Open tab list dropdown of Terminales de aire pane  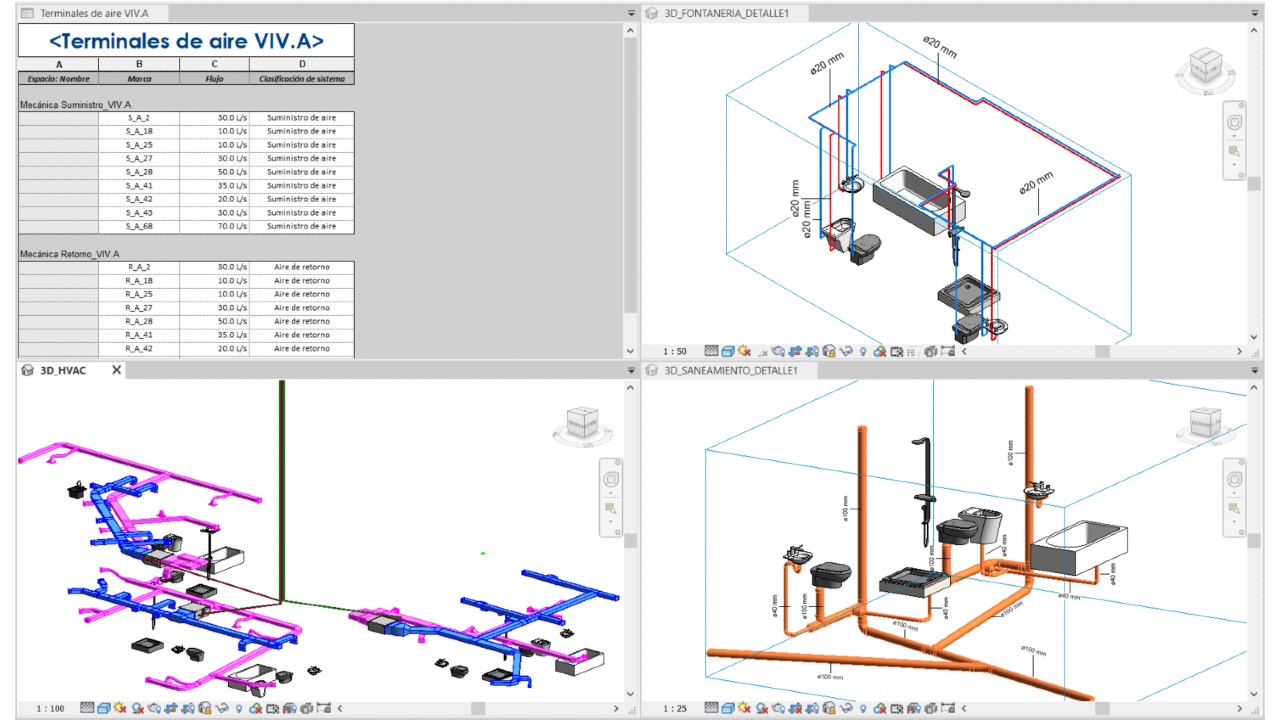click(x=631, y=13)
